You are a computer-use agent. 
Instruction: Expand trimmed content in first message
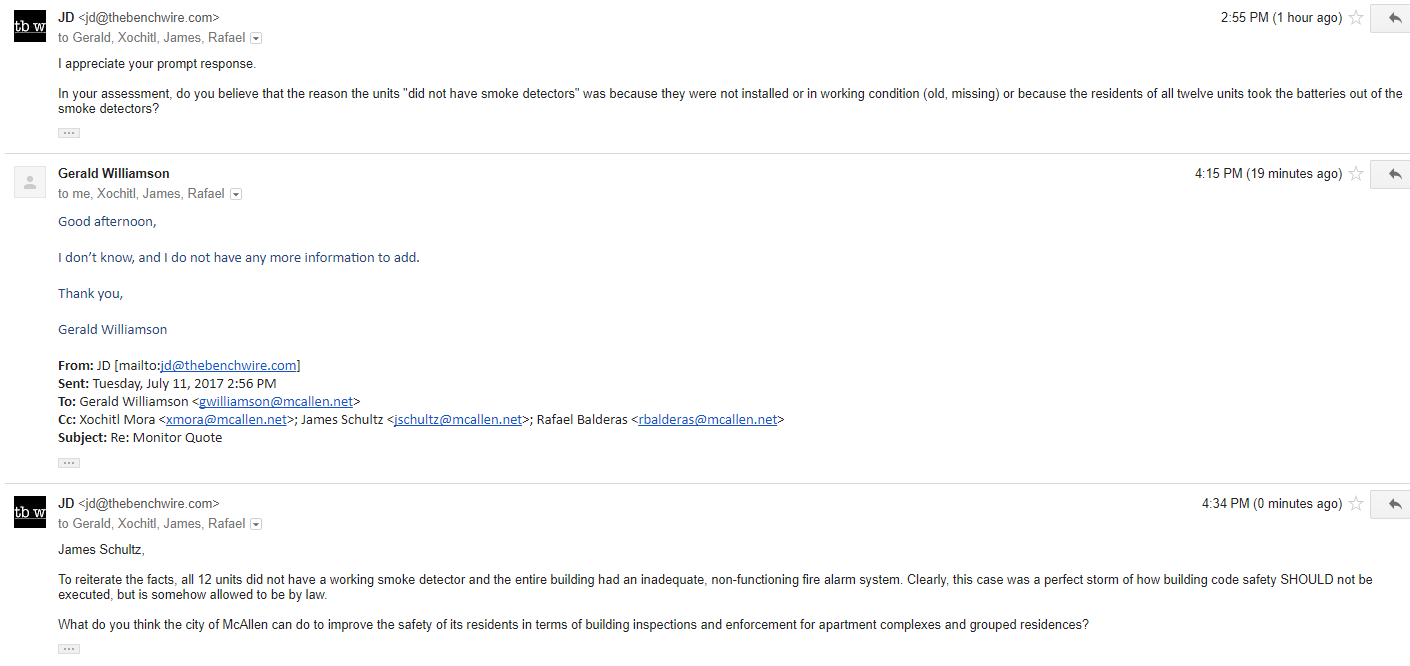tap(69, 133)
